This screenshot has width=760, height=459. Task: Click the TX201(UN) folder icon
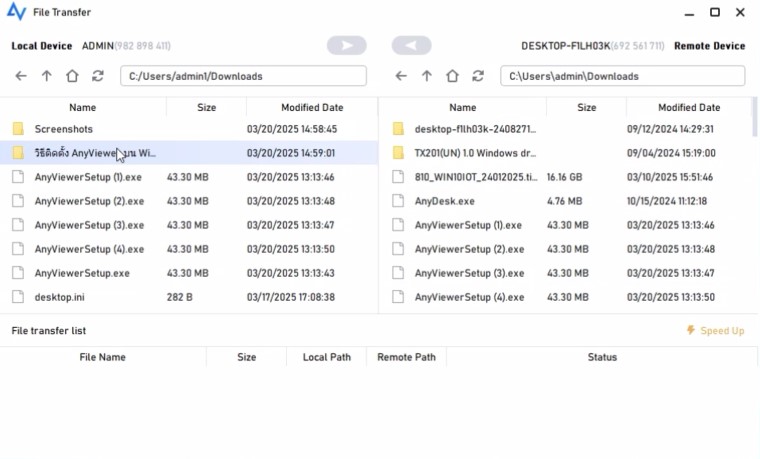tap(398, 153)
